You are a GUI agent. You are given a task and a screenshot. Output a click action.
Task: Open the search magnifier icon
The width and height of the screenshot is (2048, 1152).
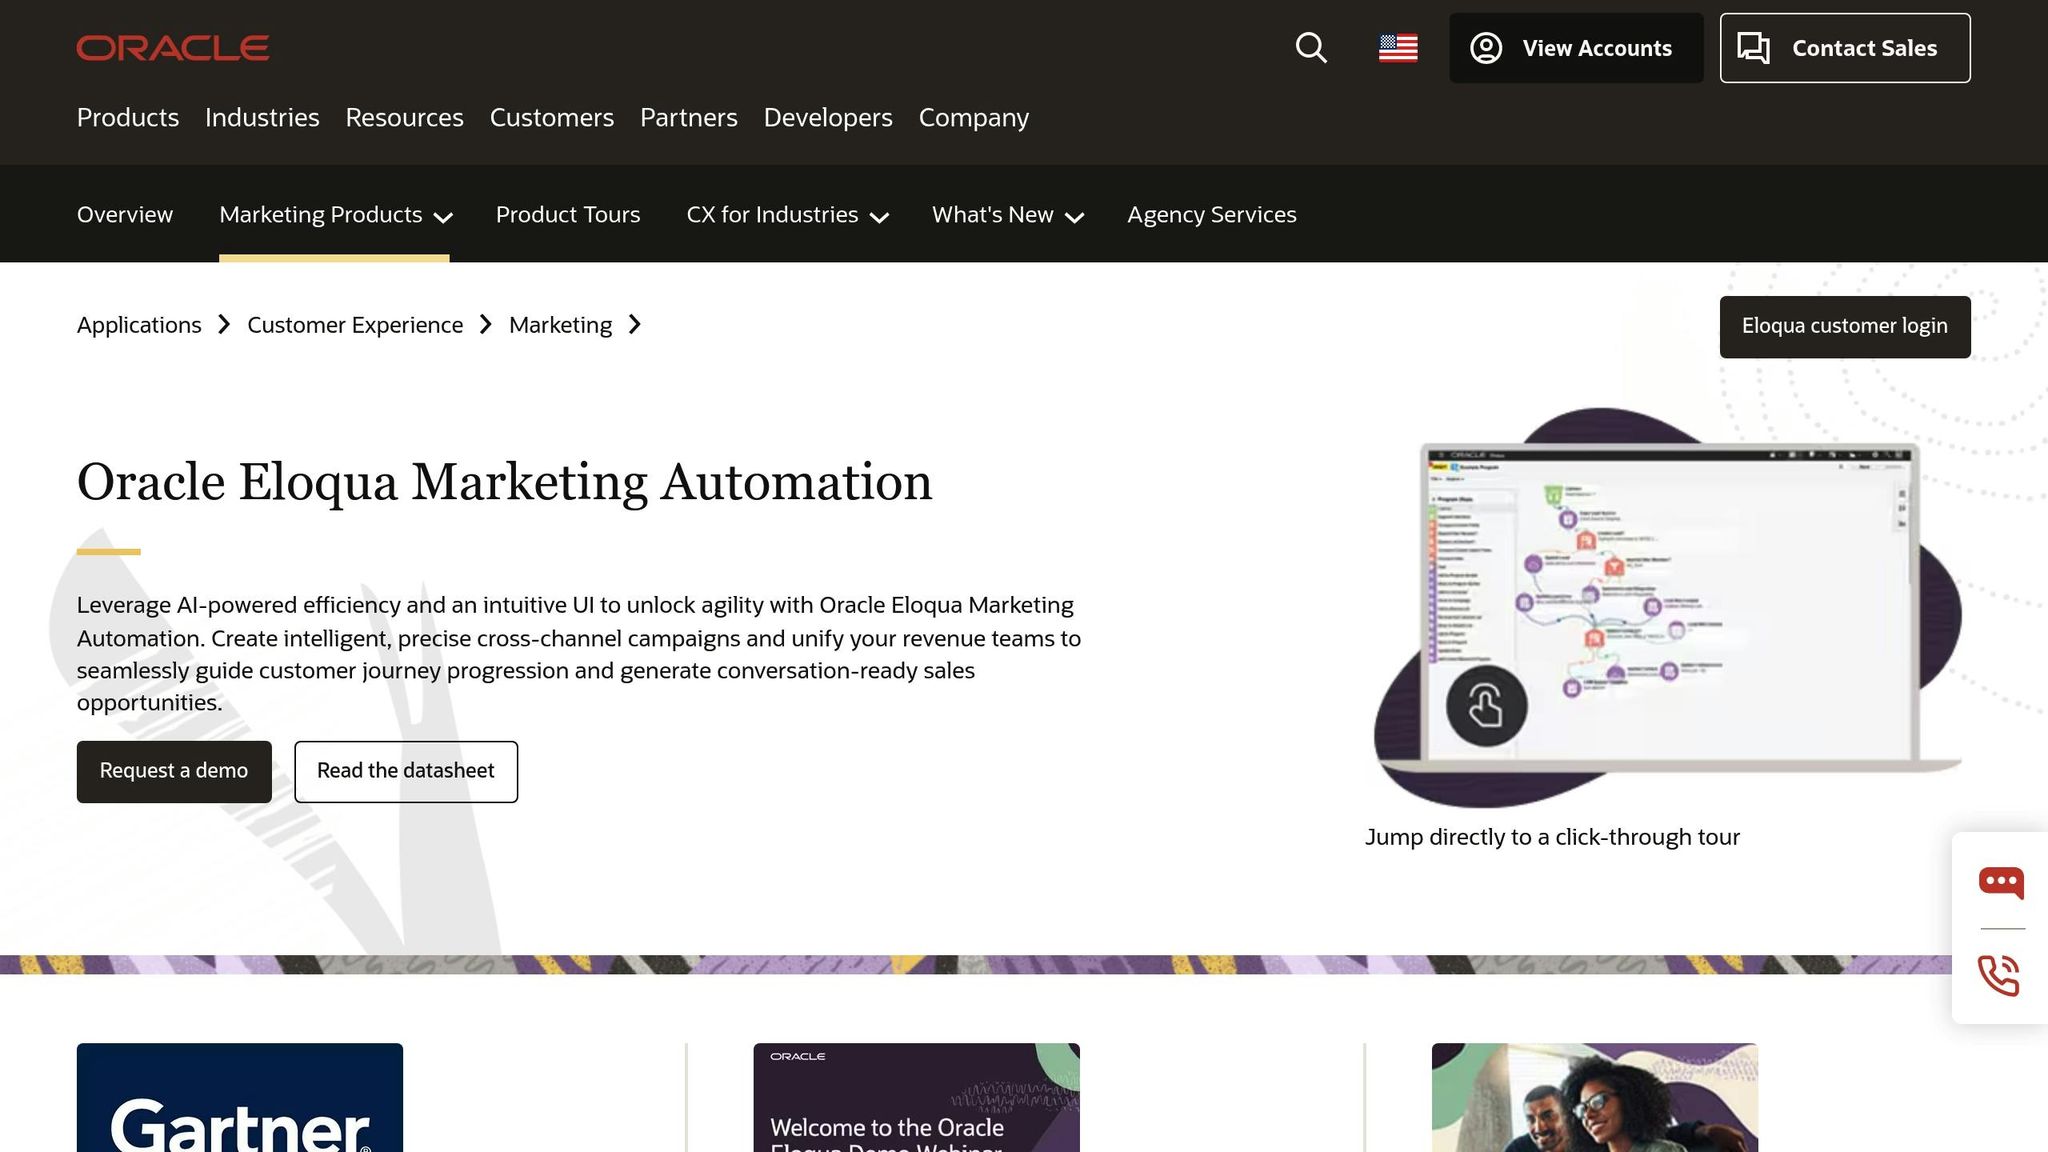[1311, 48]
